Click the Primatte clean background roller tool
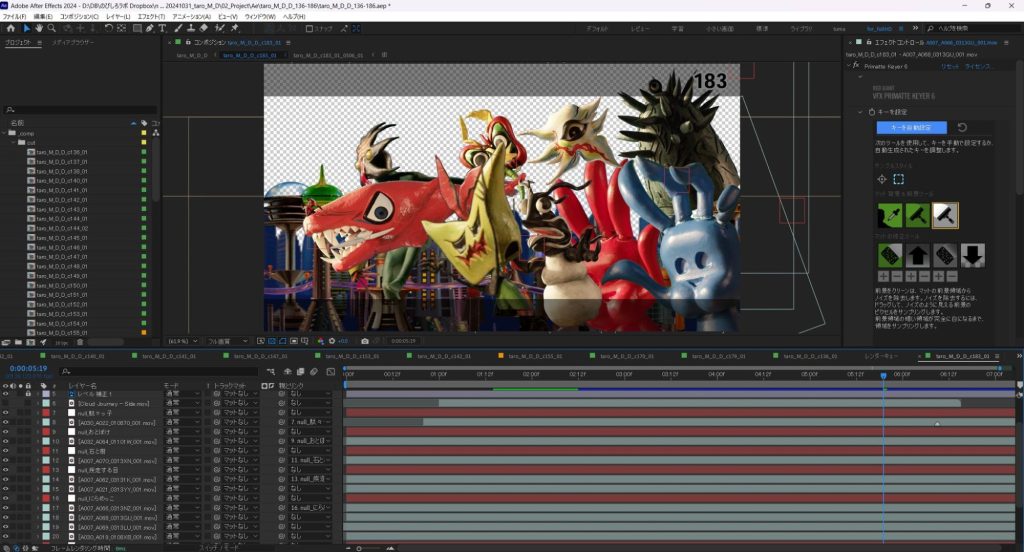 [x=918, y=216]
